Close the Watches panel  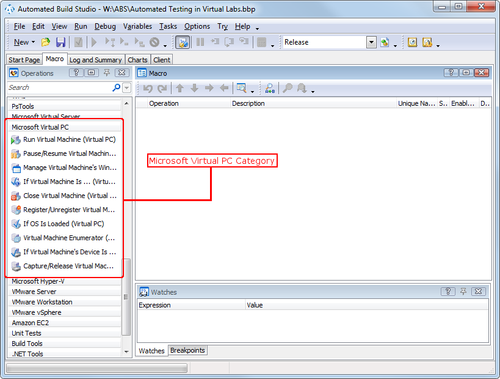[478, 292]
